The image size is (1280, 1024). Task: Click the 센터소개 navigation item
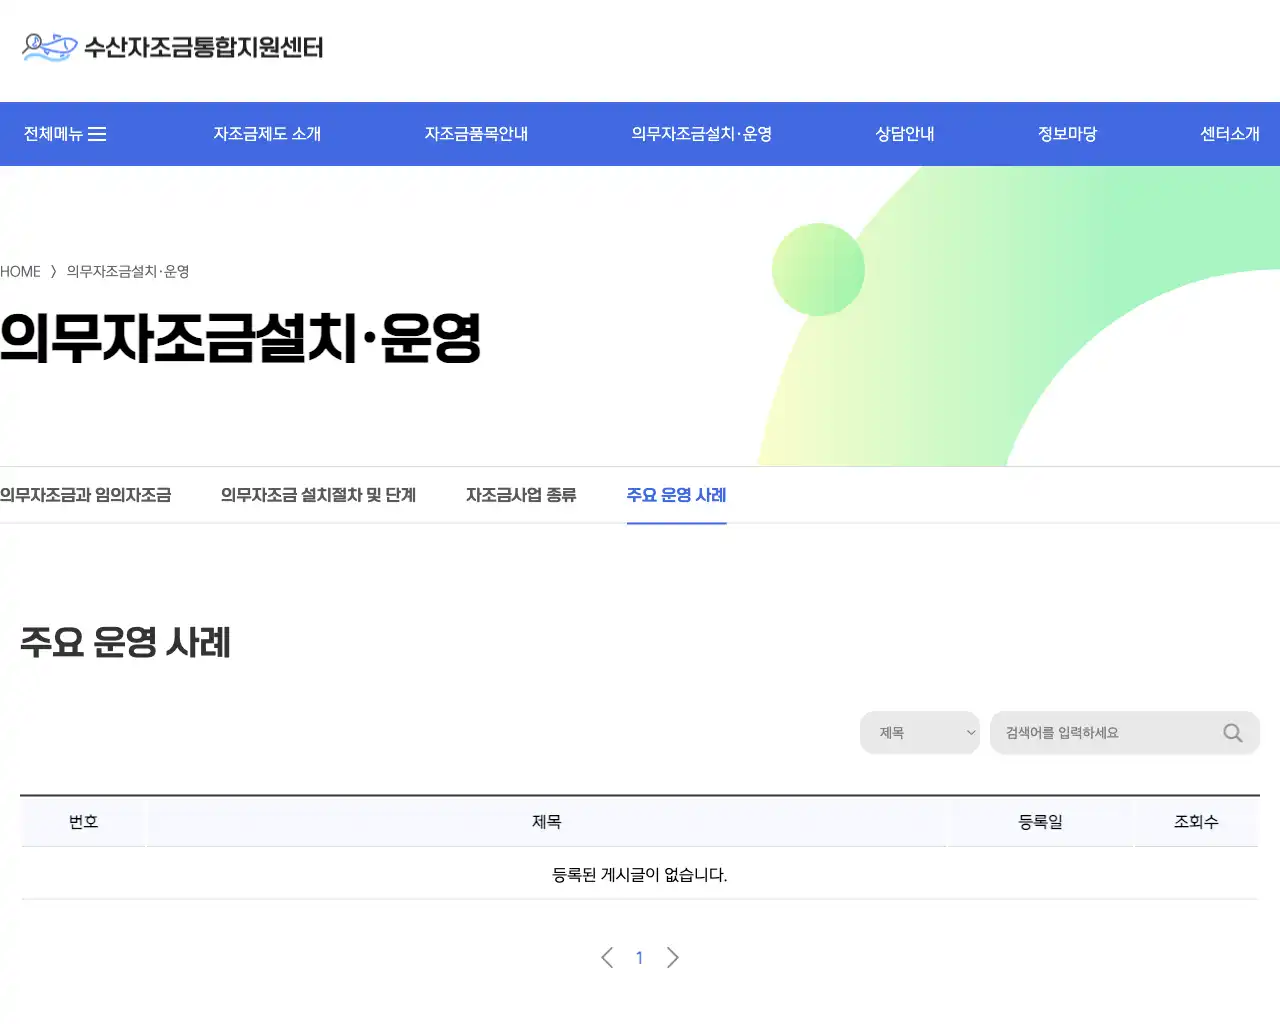(1230, 133)
